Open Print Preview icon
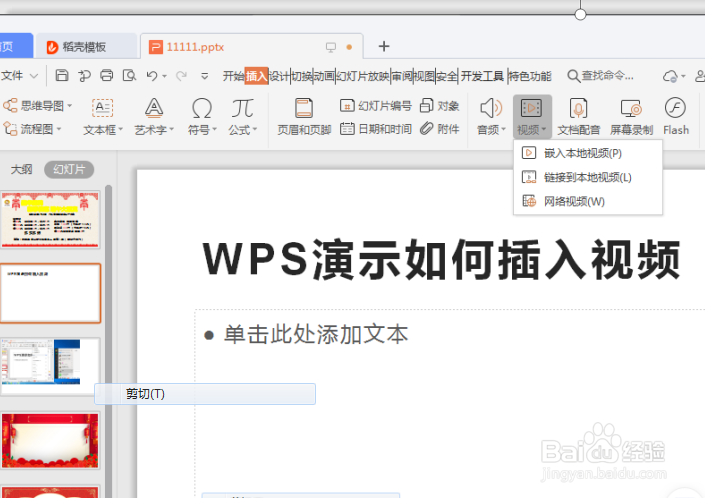This screenshot has height=498, width=705. point(129,76)
